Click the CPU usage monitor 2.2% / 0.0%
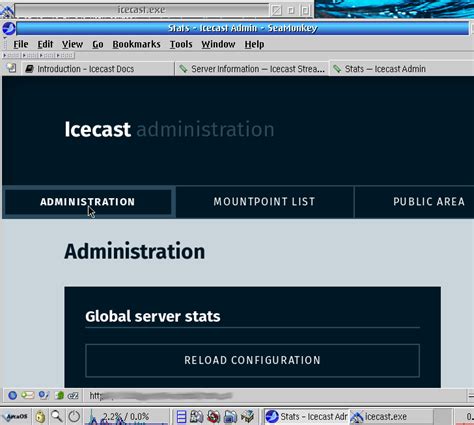The image size is (474, 425). pyautogui.click(x=127, y=417)
